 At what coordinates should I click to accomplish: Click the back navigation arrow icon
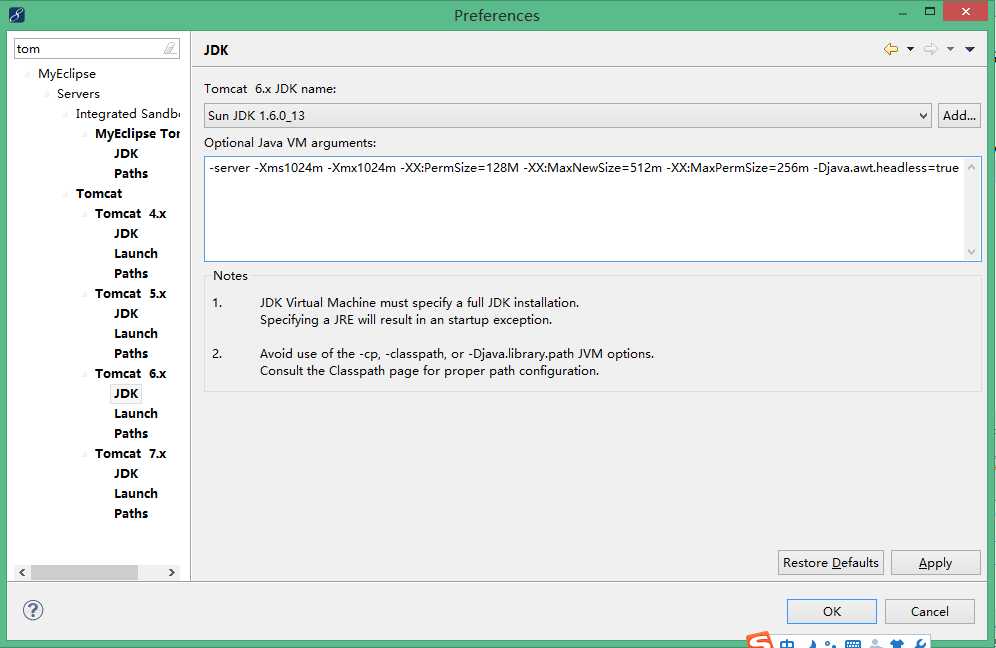coord(891,49)
